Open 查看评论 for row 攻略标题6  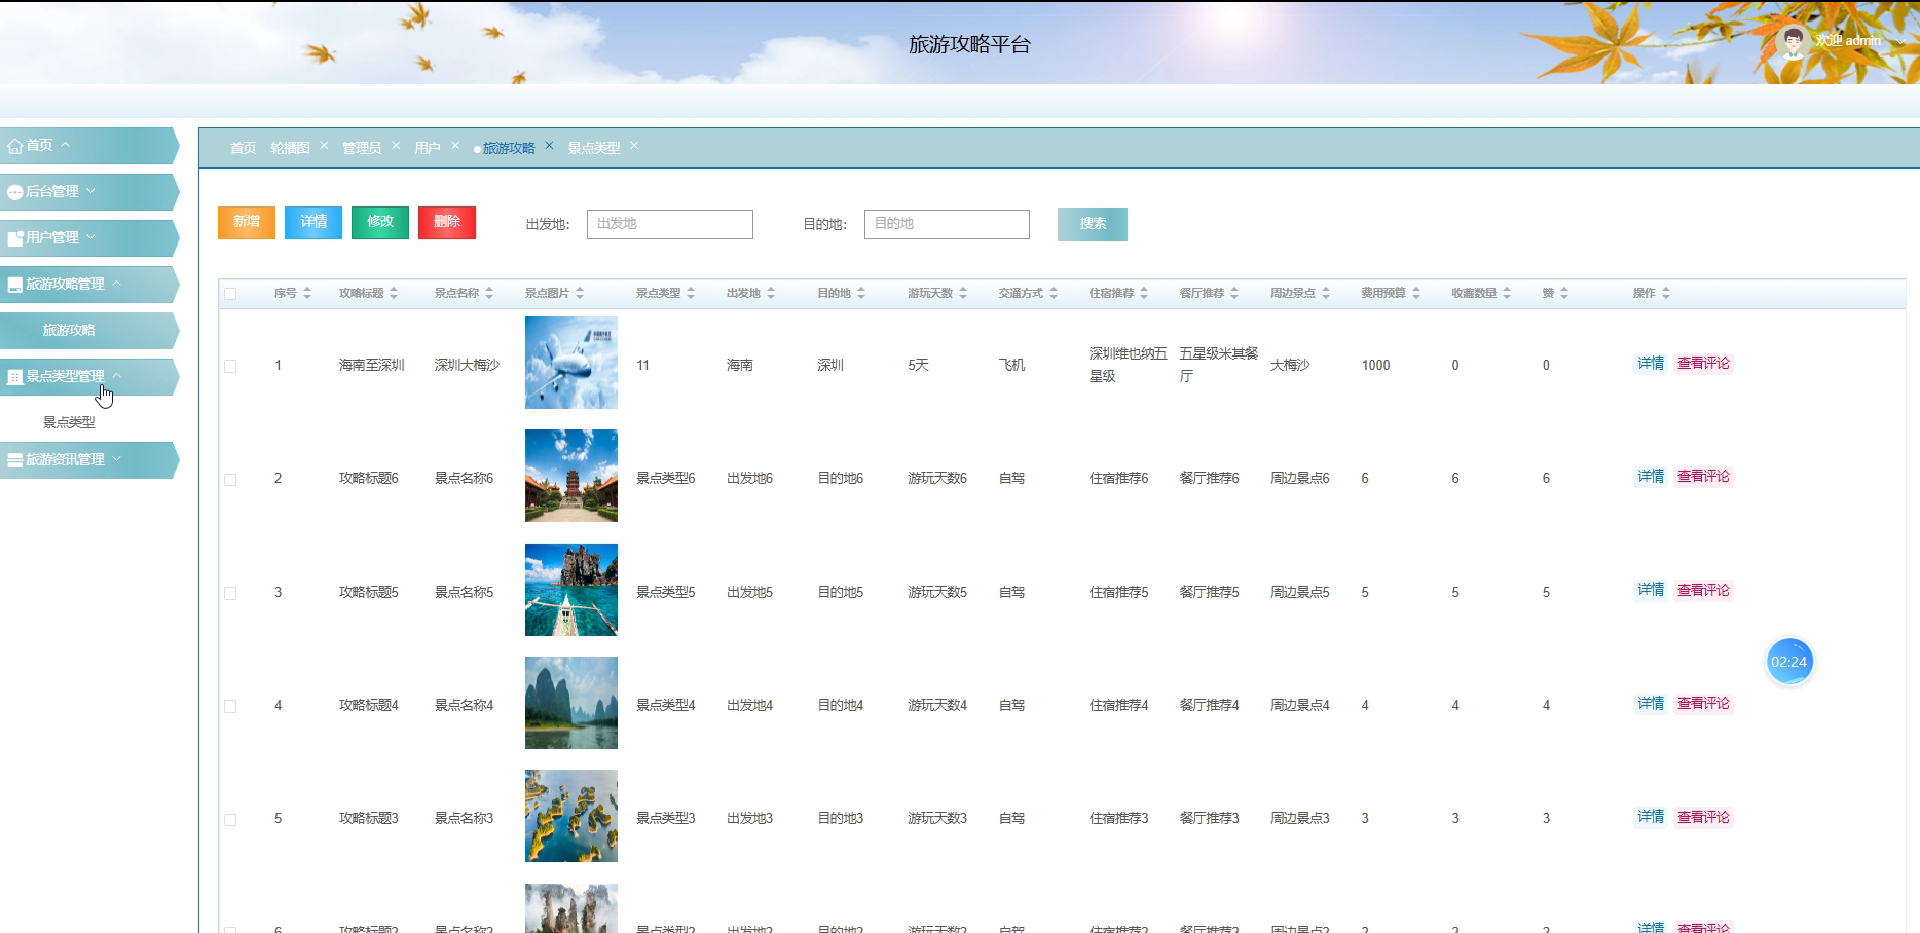coord(1703,477)
